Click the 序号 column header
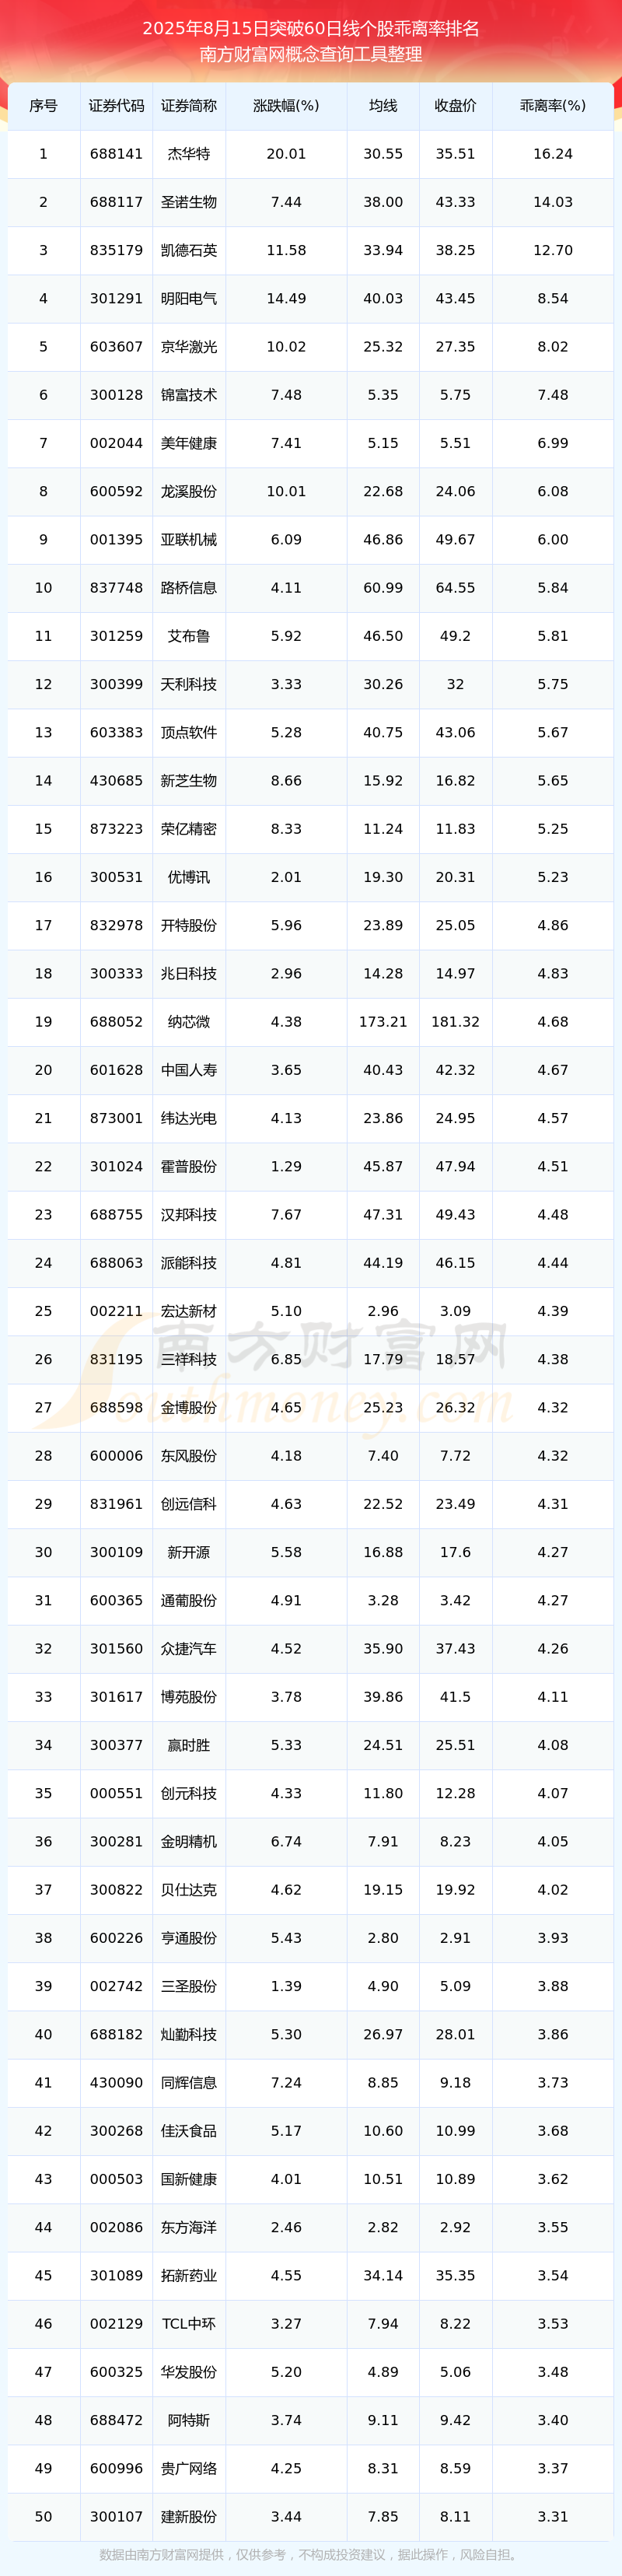The image size is (622, 2576). (43, 106)
